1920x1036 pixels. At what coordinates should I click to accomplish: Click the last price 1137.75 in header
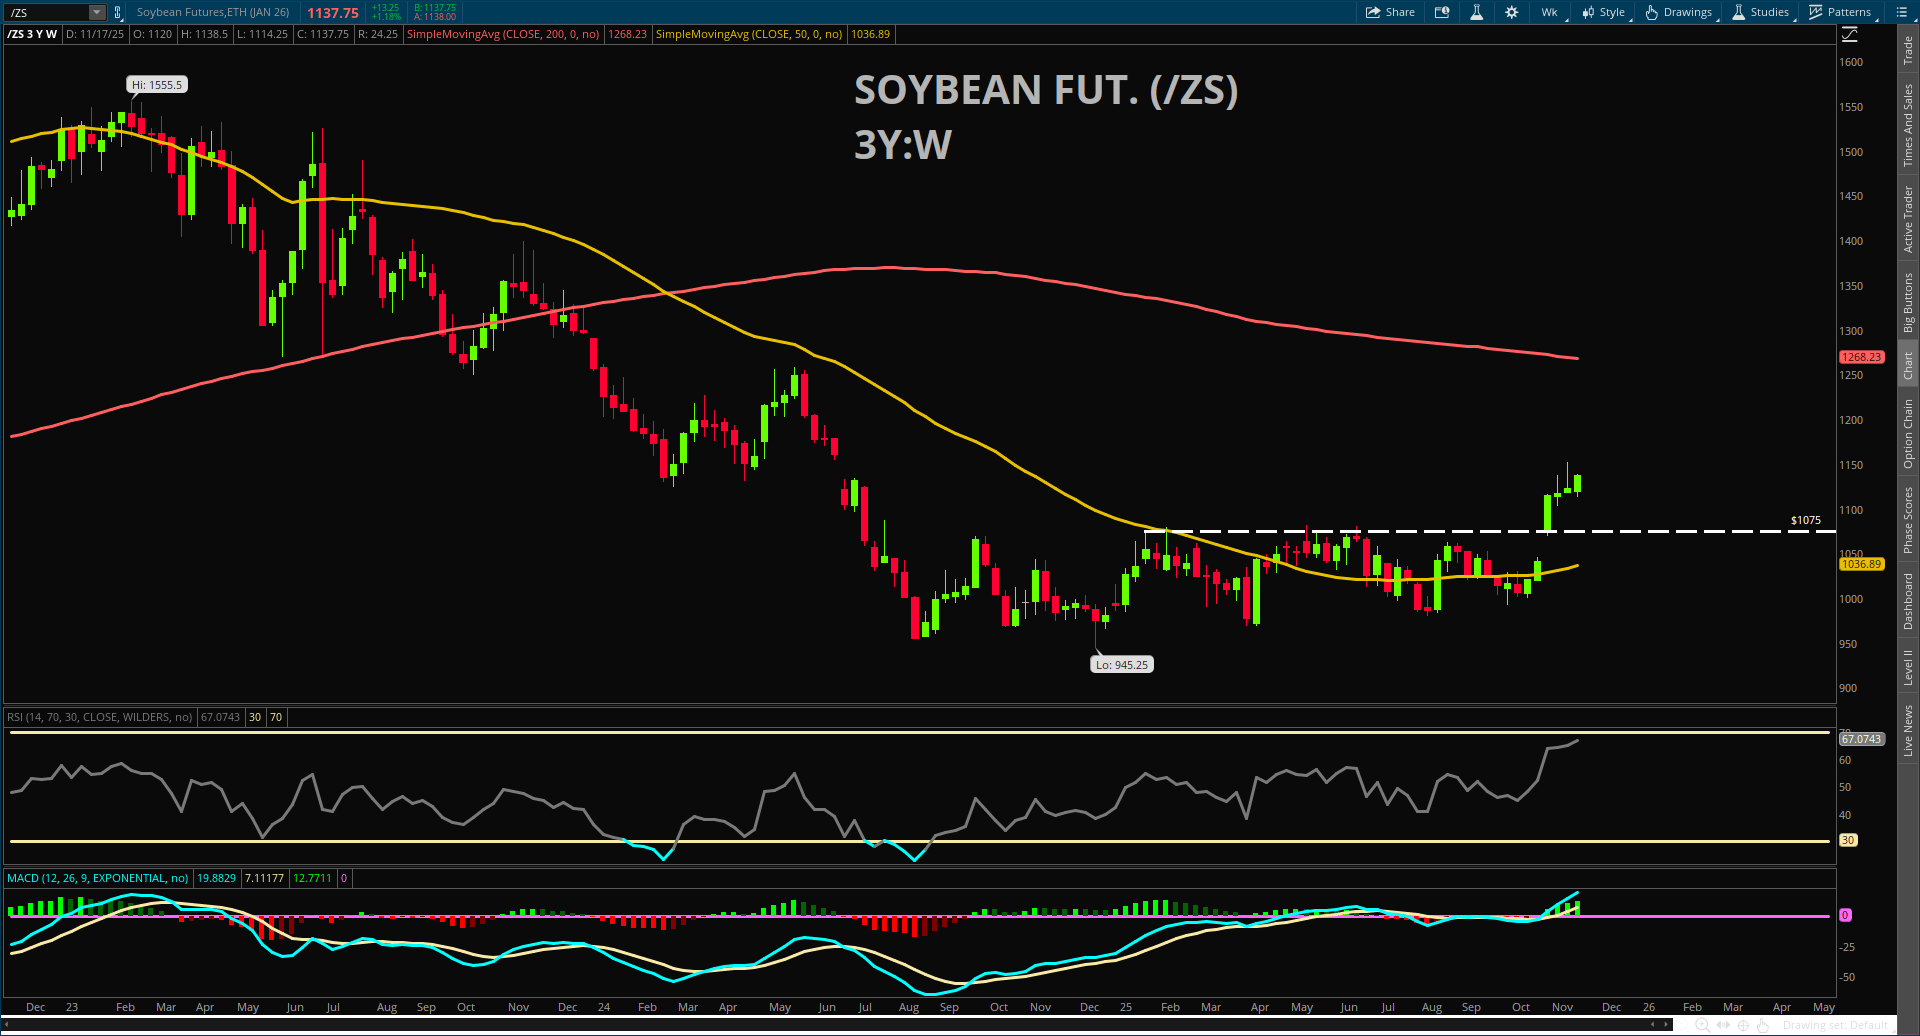click(x=333, y=13)
